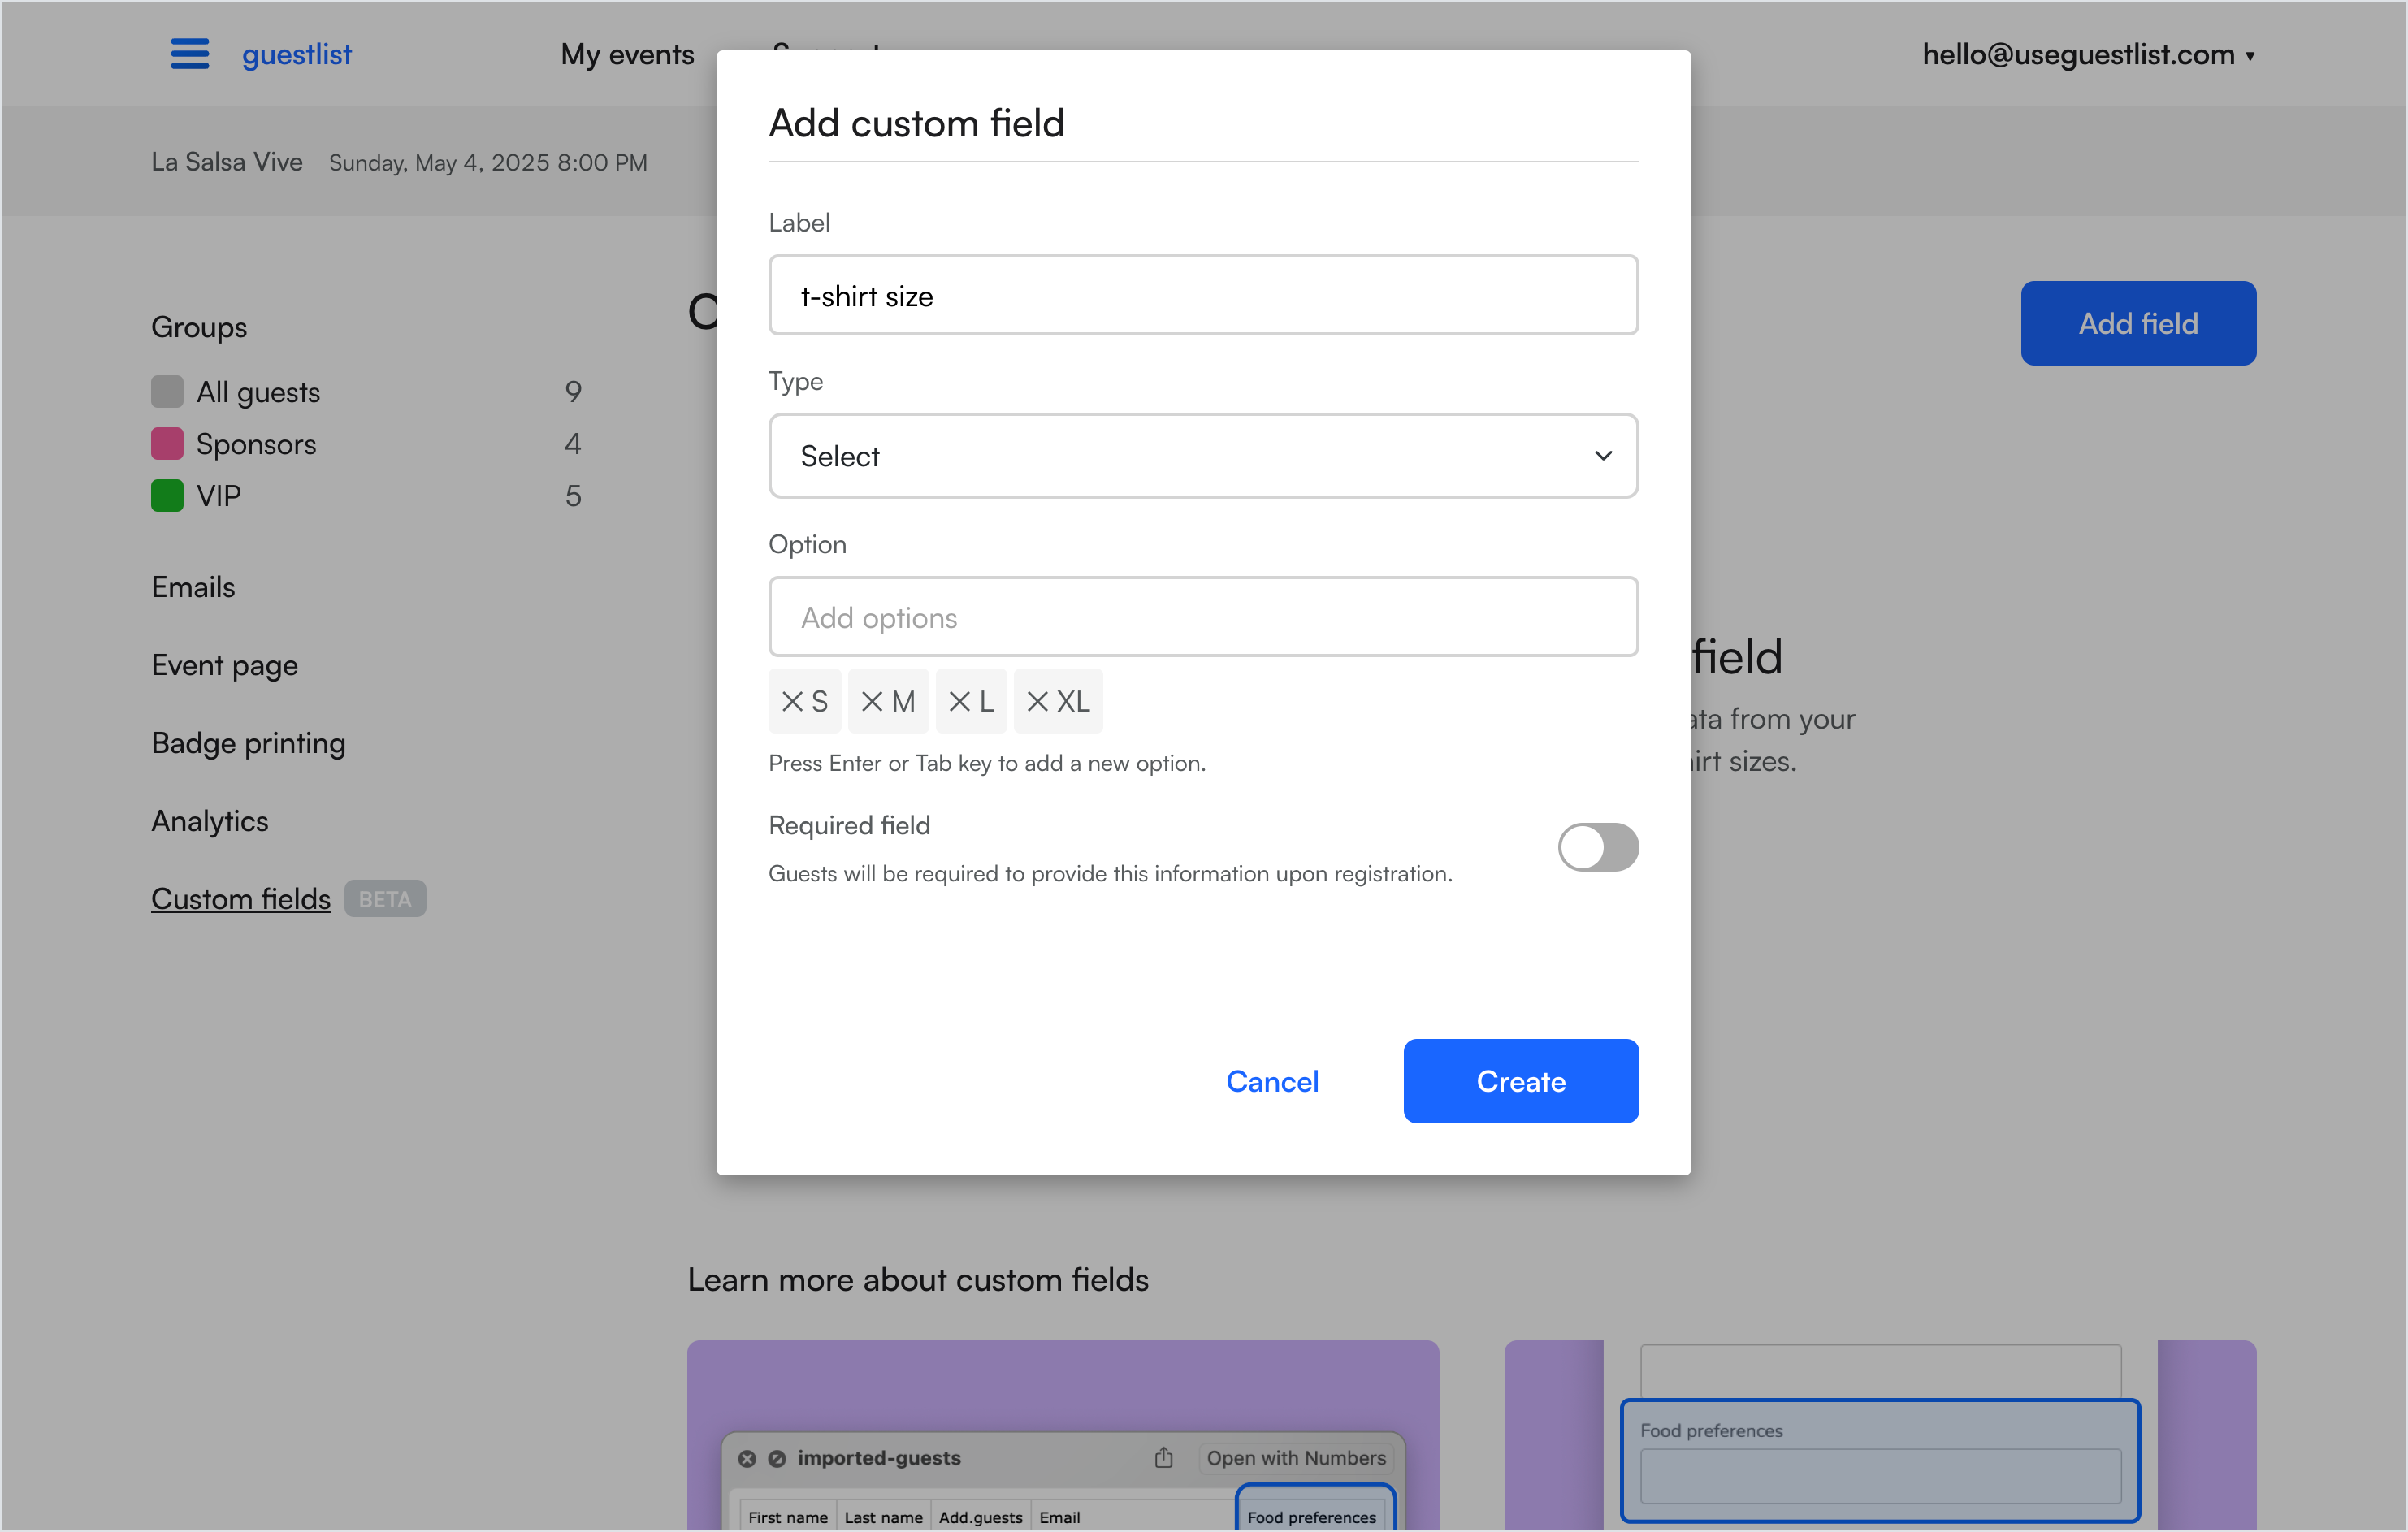This screenshot has height=1532, width=2408.
Task: Enable the Required field toggle
Action: 1597,847
